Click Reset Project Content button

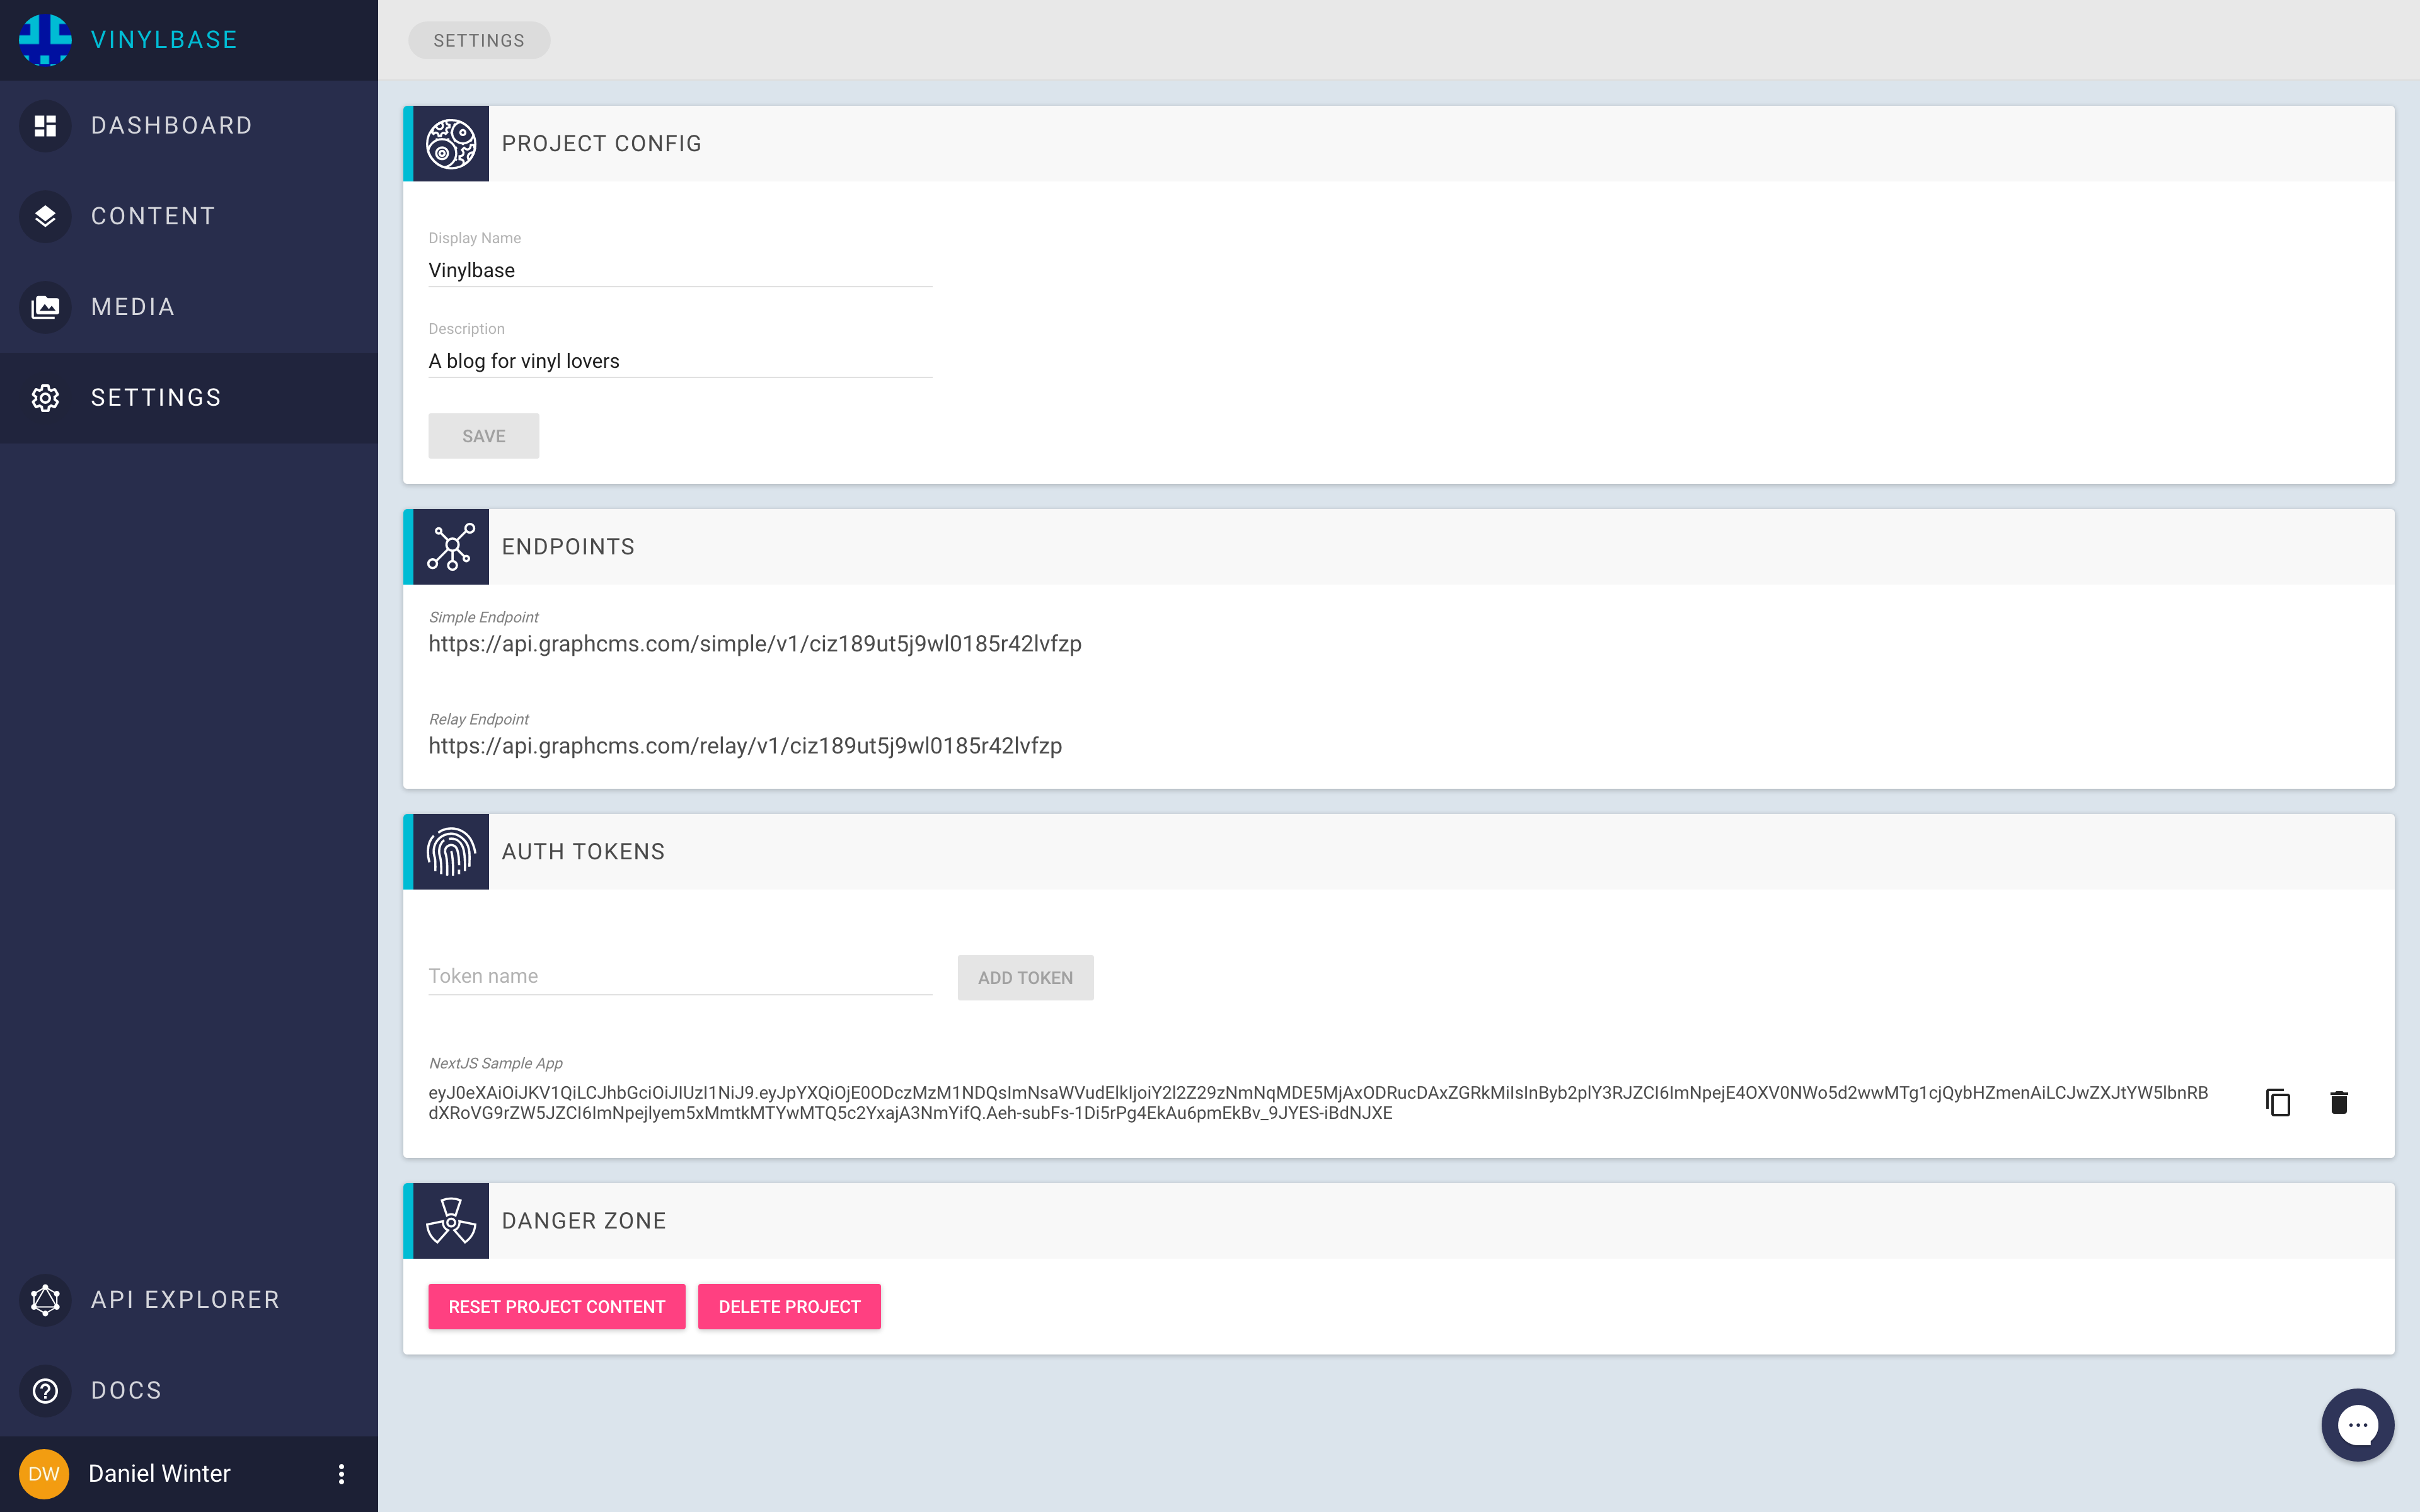tap(556, 1307)
